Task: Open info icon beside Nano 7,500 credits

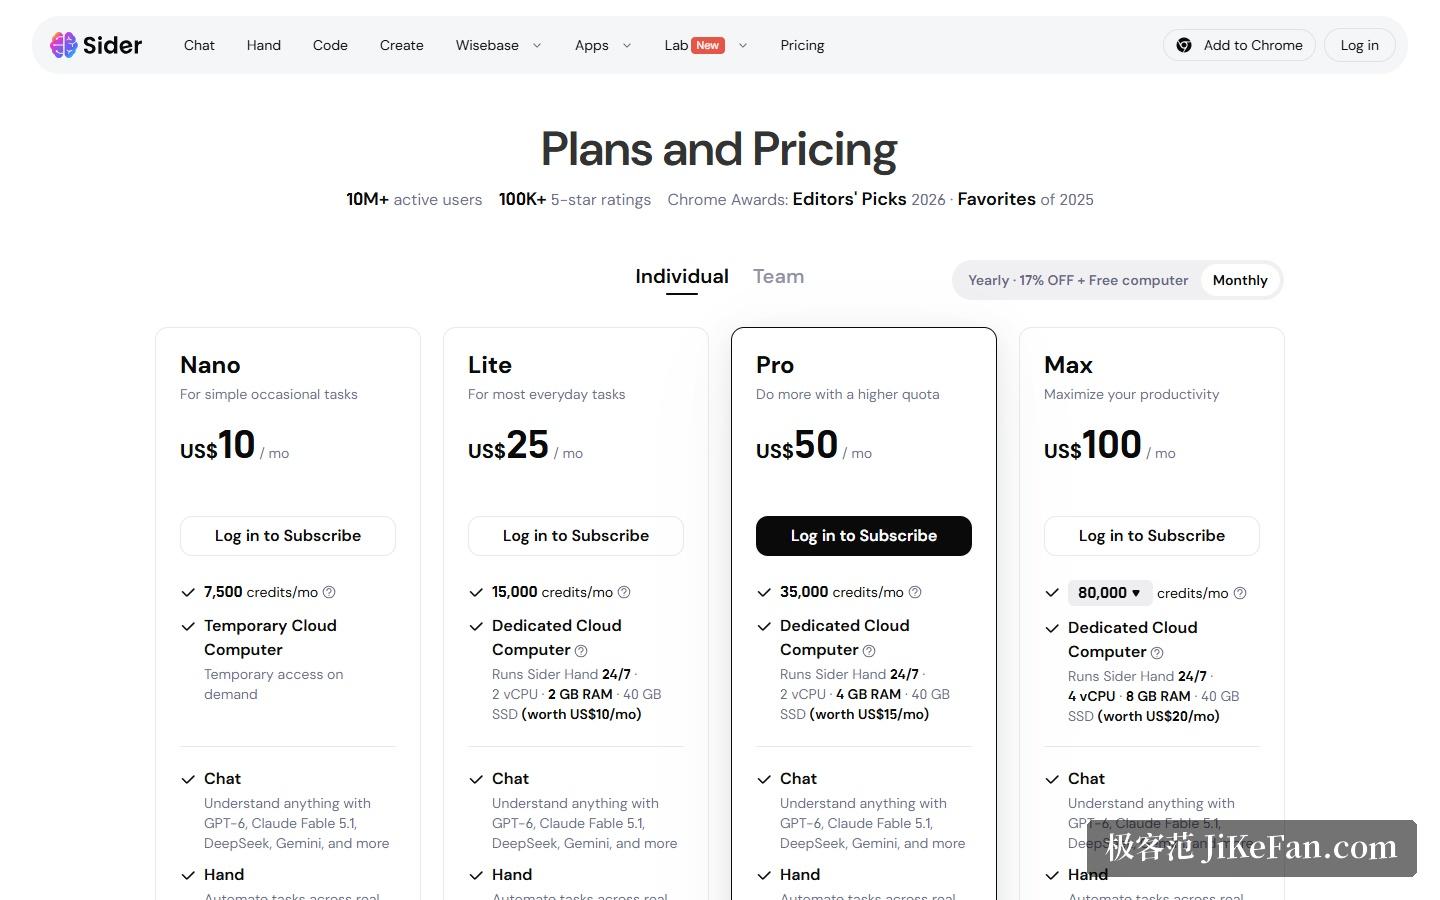Action: pos(329,592)
